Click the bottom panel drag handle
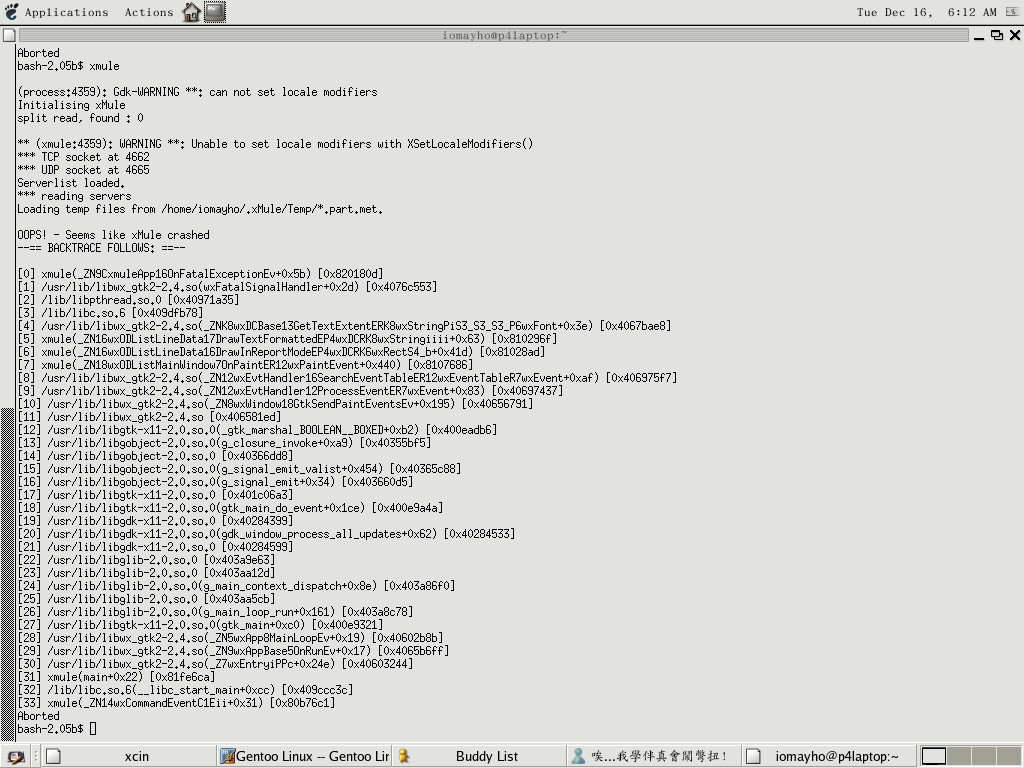 click(37, 756)
